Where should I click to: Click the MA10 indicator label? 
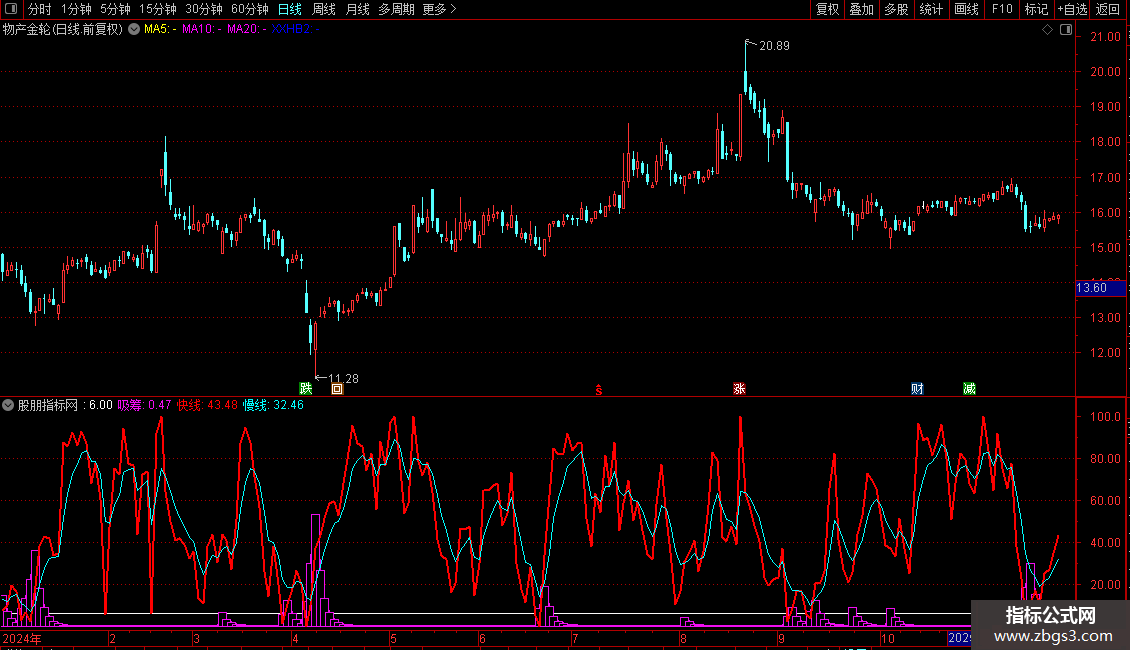coord(202,29)
